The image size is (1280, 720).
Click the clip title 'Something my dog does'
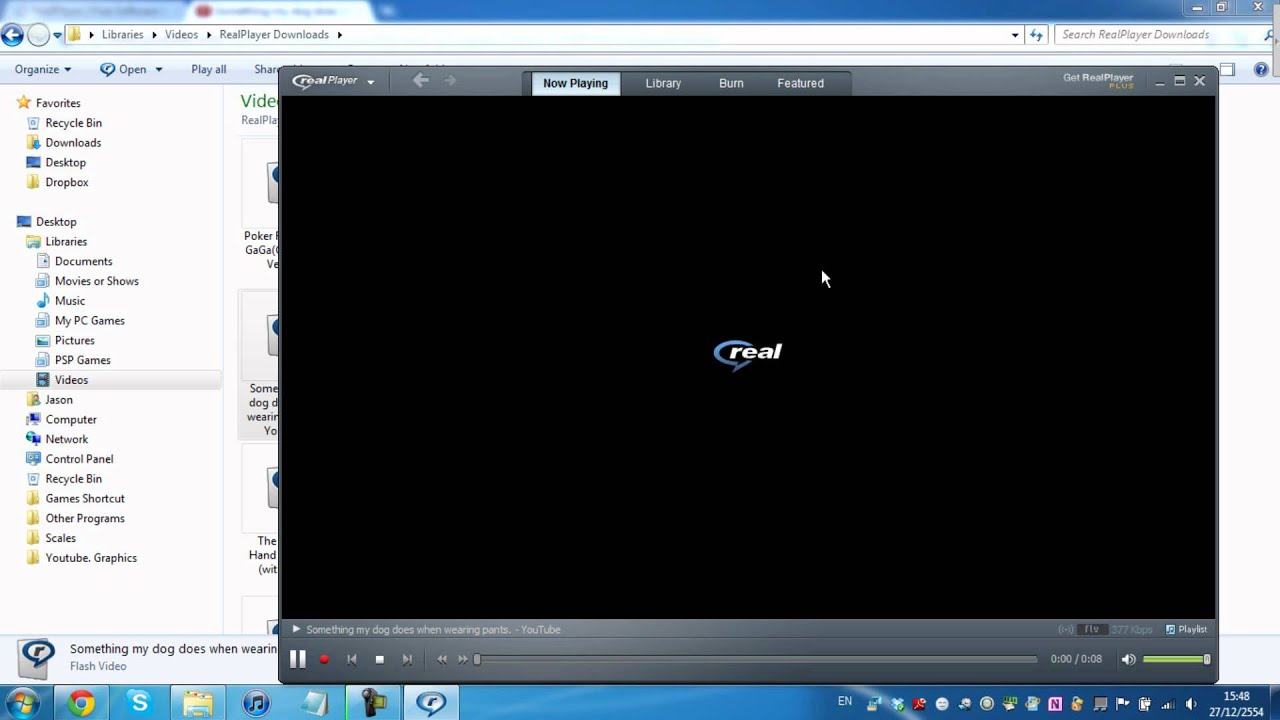point(433,629)
